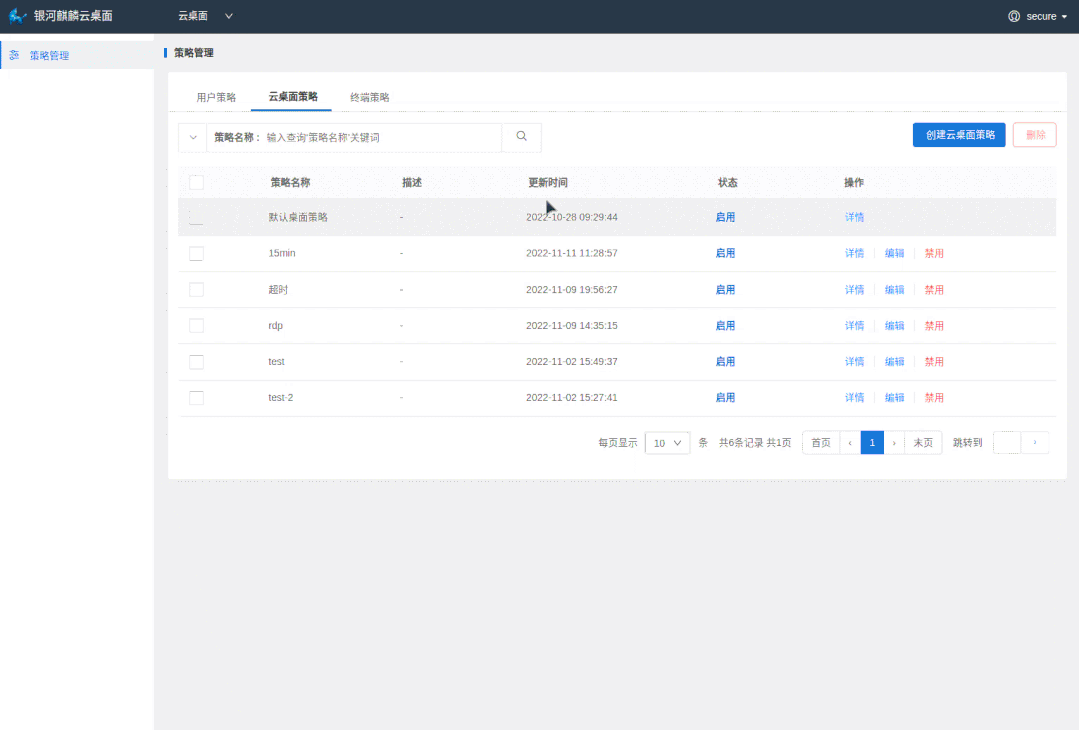Click the 策略名称 column header
Image resolution: width=1079 pixels, height=730 pixels.
(x=290, y=182)
